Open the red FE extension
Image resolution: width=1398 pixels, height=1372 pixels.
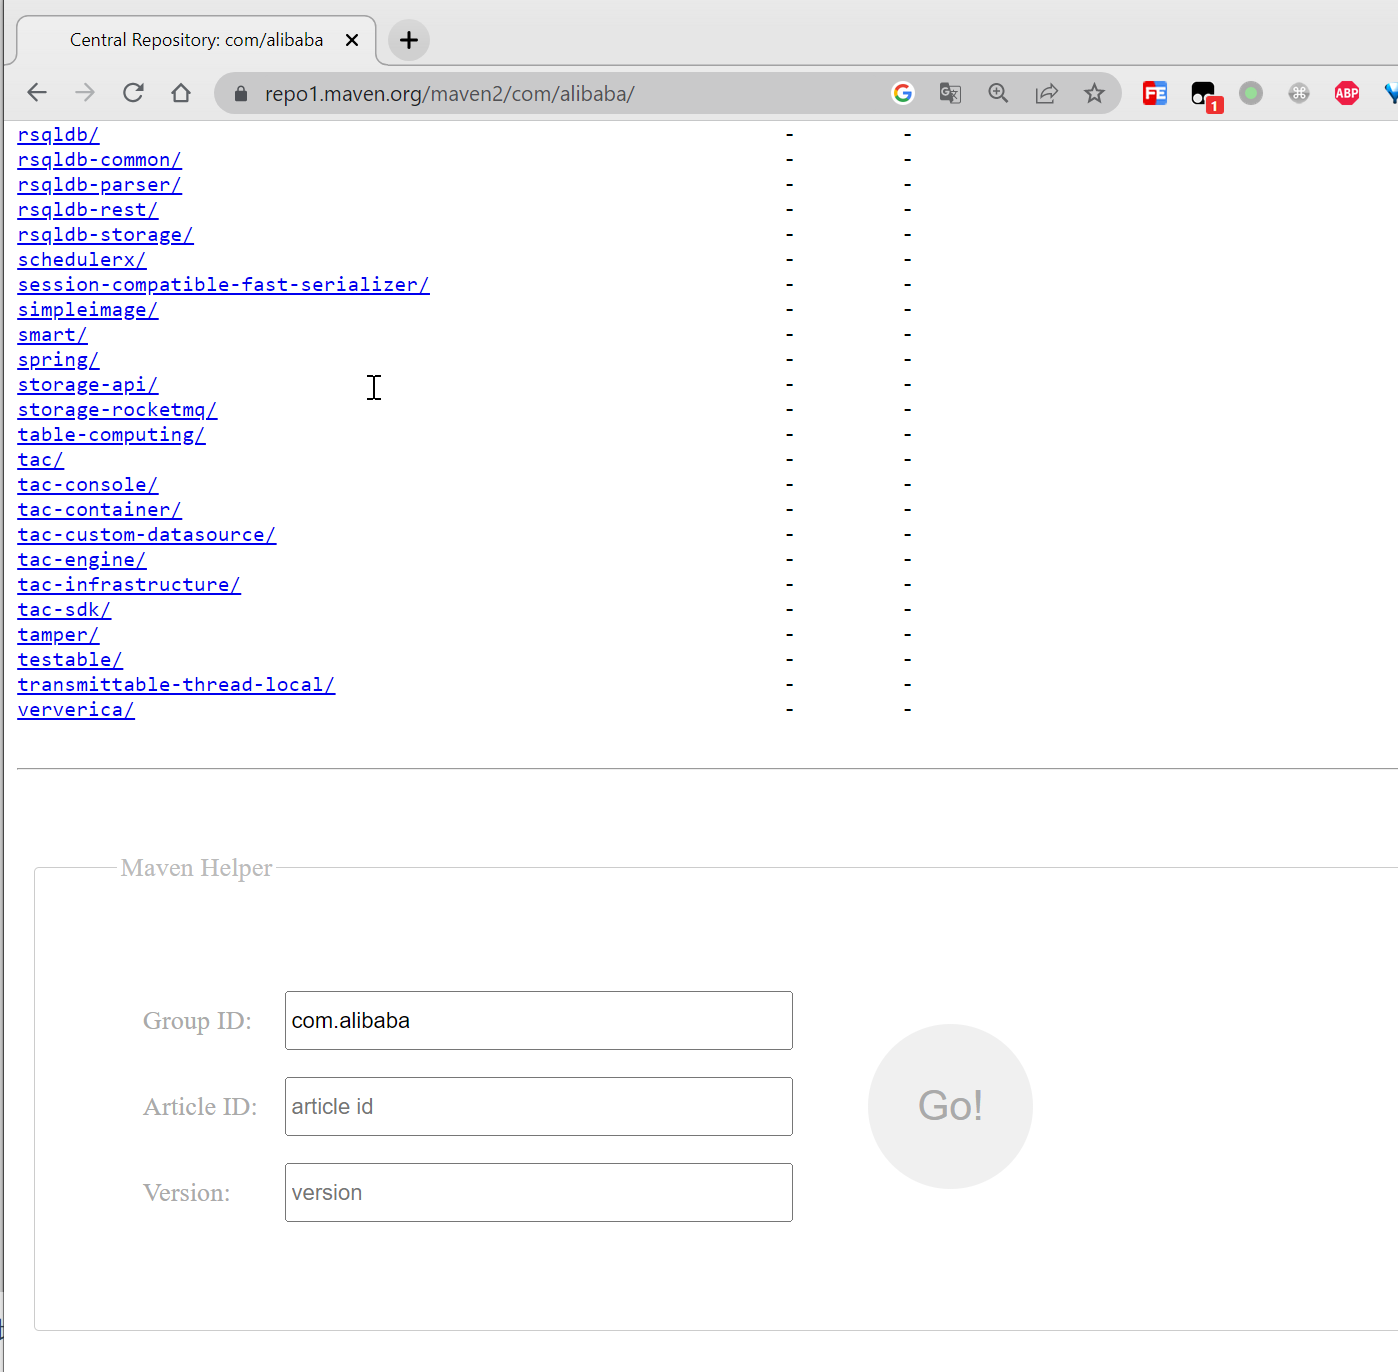pyautogui.click(x=1155, y=93)
